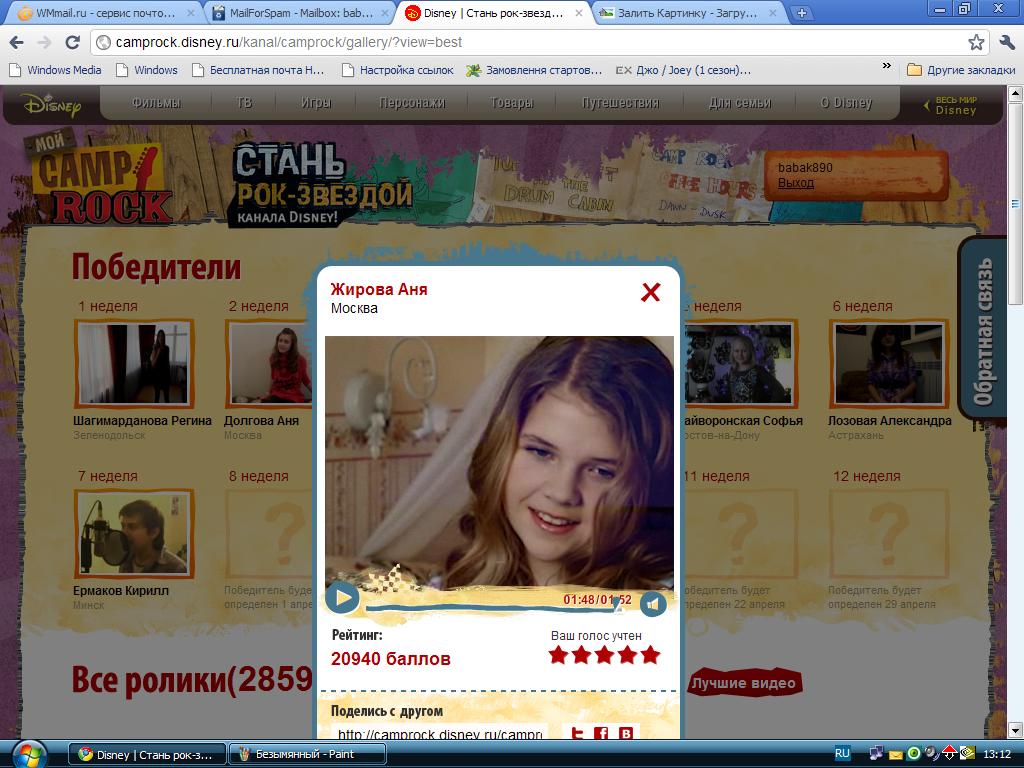Image resolution: width=1024 pixels, height=768 pixels.
Task: Mute the video with the speaker button
Action: pyautogui.click(x=653, y=604)
